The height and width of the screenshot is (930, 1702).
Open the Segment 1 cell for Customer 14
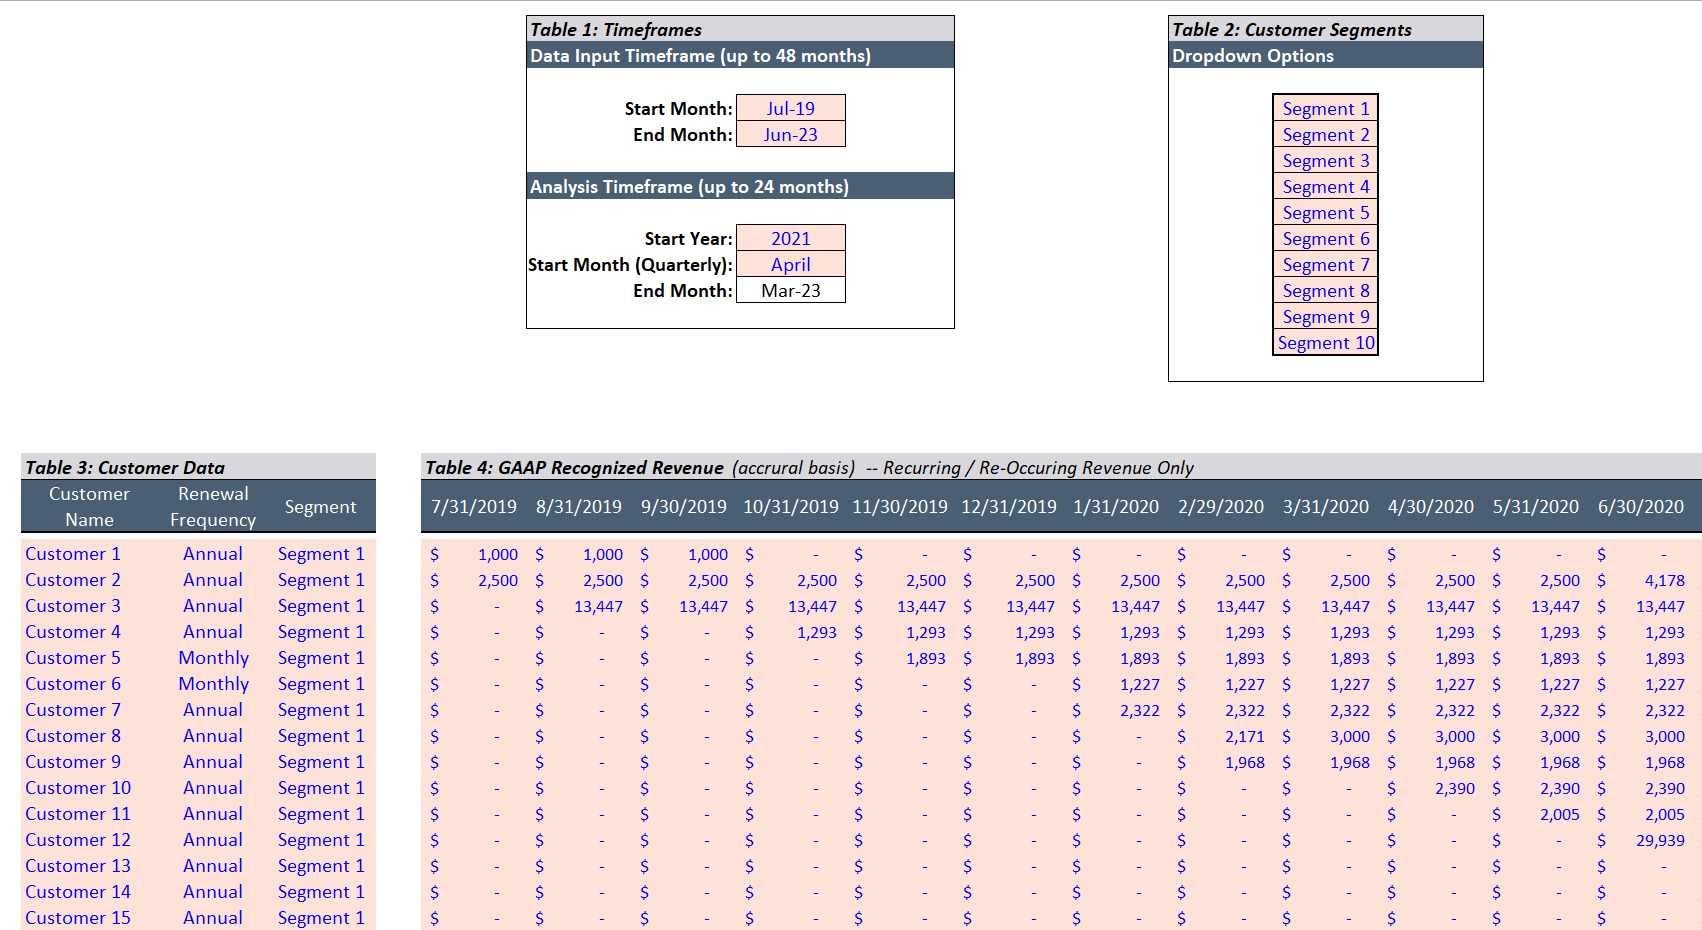(x=321, y=891)
